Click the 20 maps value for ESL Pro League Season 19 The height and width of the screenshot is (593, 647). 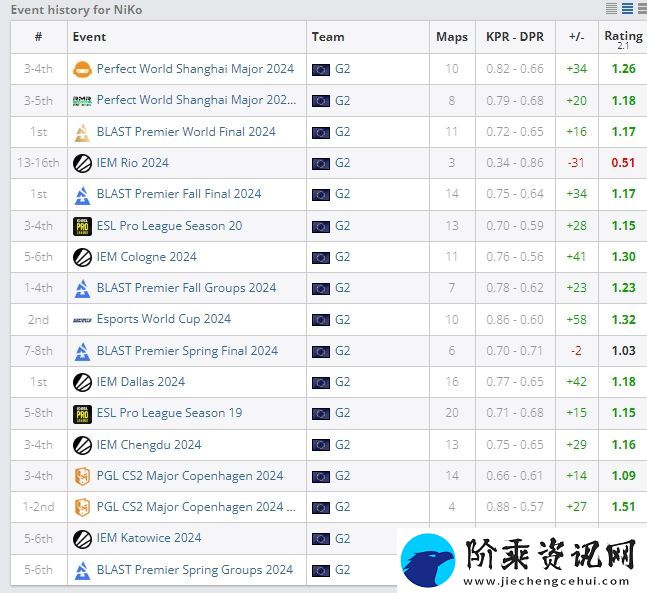[452, 413]
